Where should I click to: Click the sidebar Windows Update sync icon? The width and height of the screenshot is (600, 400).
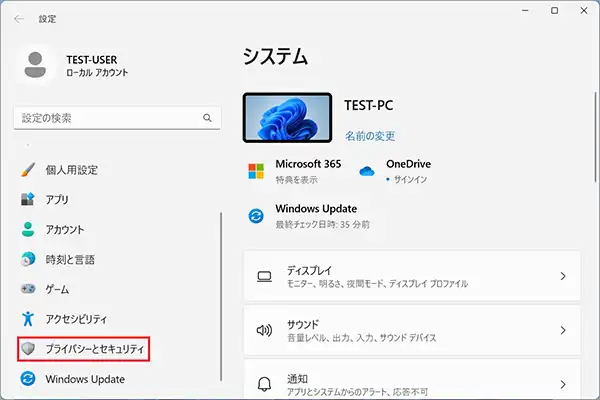tap(28, 379)
